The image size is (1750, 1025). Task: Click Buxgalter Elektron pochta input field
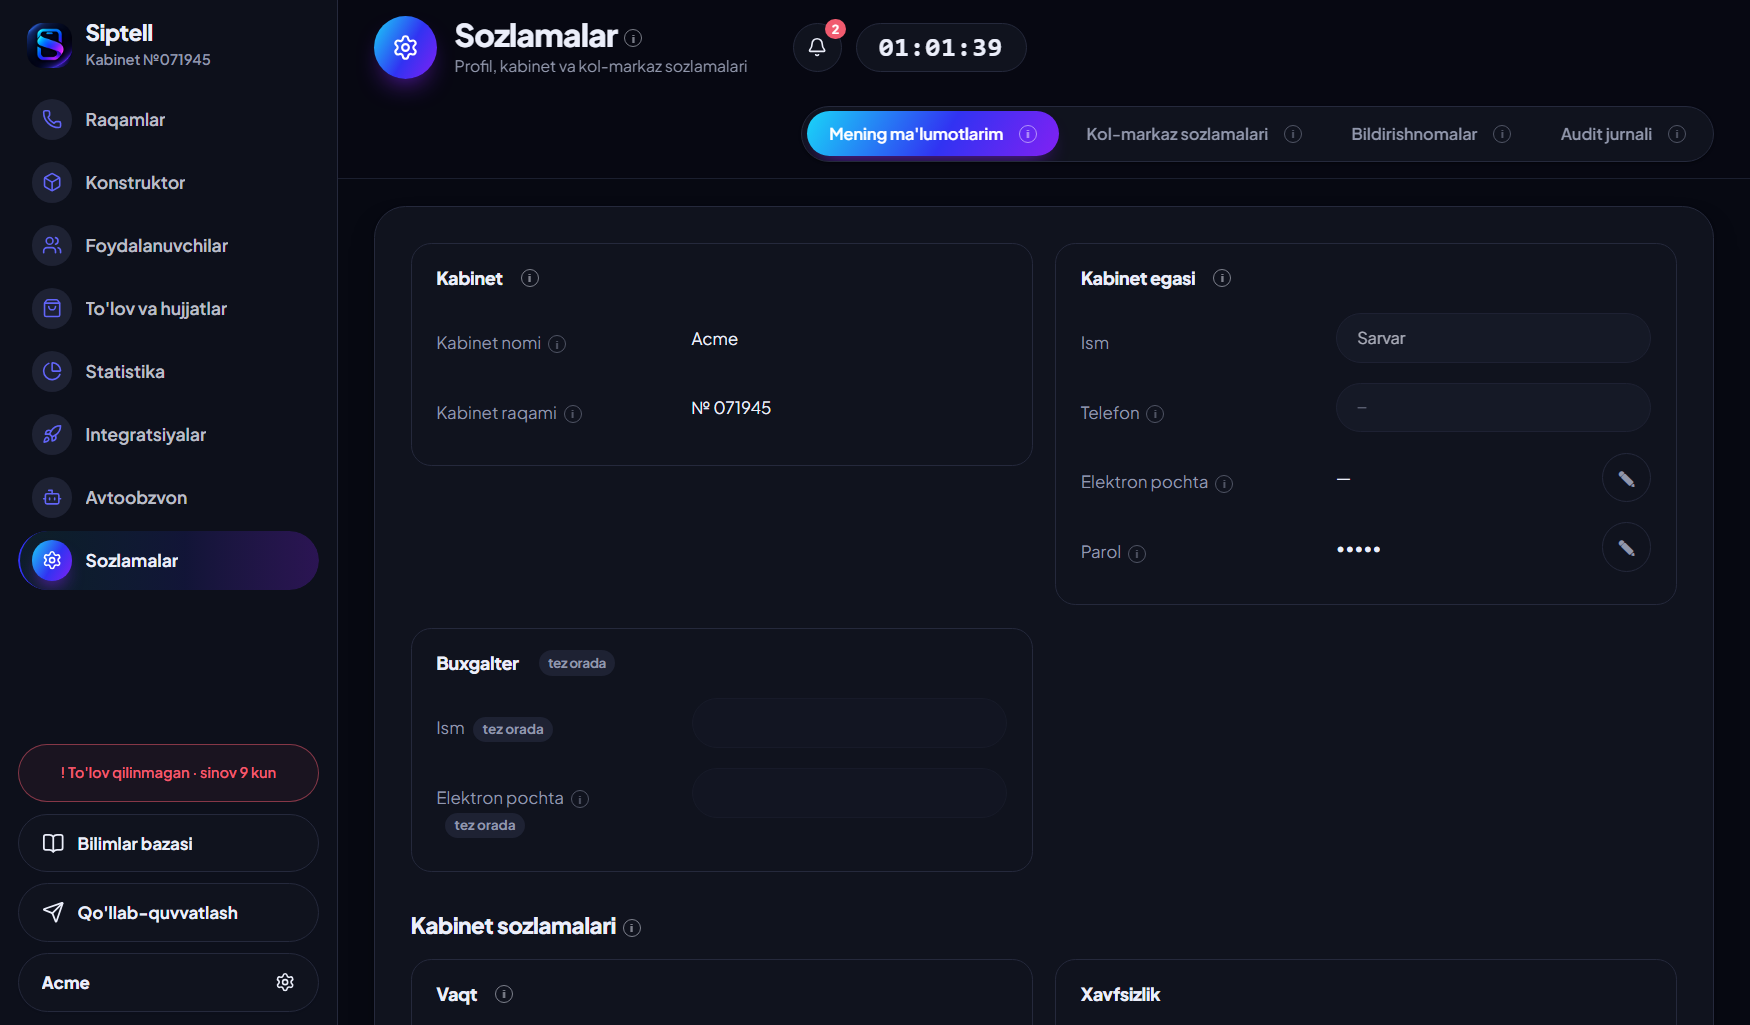tap(849, 793)
